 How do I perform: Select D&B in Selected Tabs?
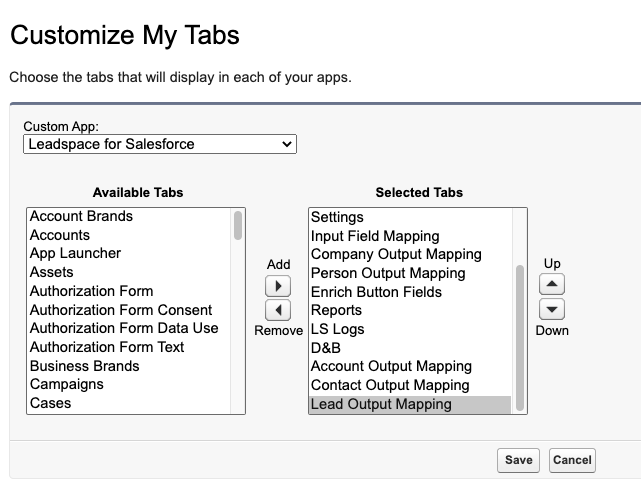click(x=410, y=348)
